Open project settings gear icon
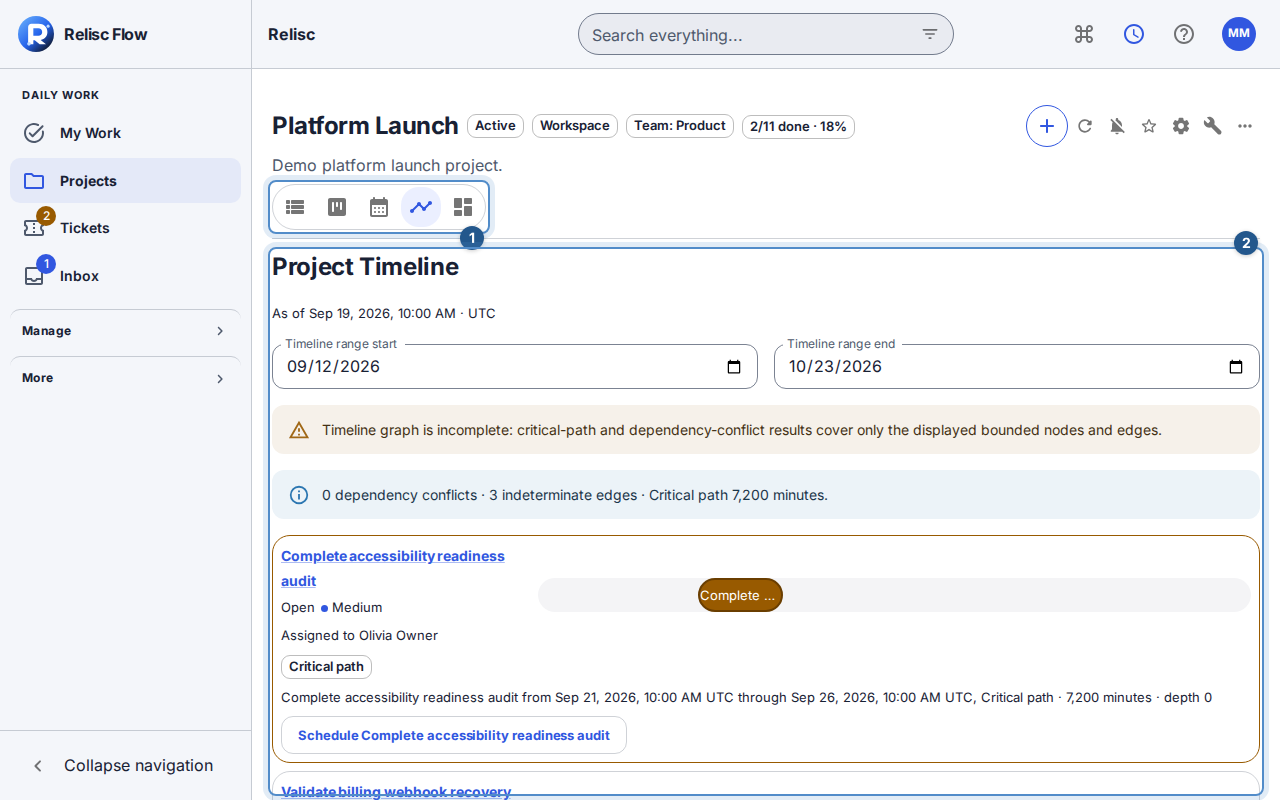 point(1181,126)
